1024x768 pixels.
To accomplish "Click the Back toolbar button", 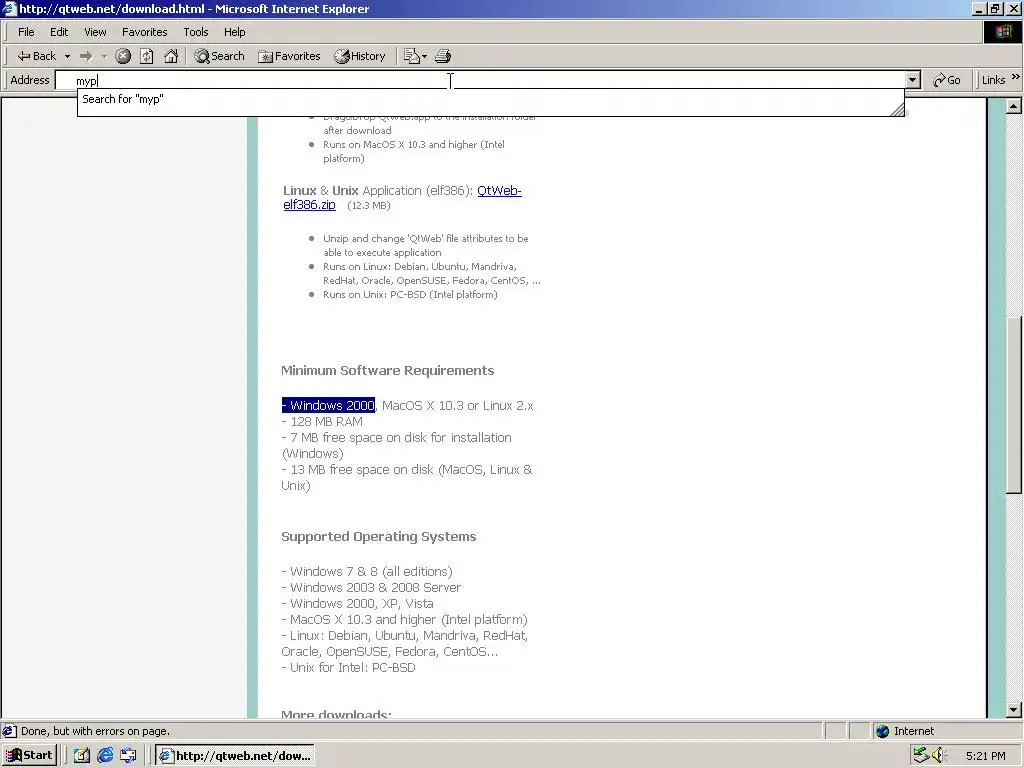I will tap(37, 56).
